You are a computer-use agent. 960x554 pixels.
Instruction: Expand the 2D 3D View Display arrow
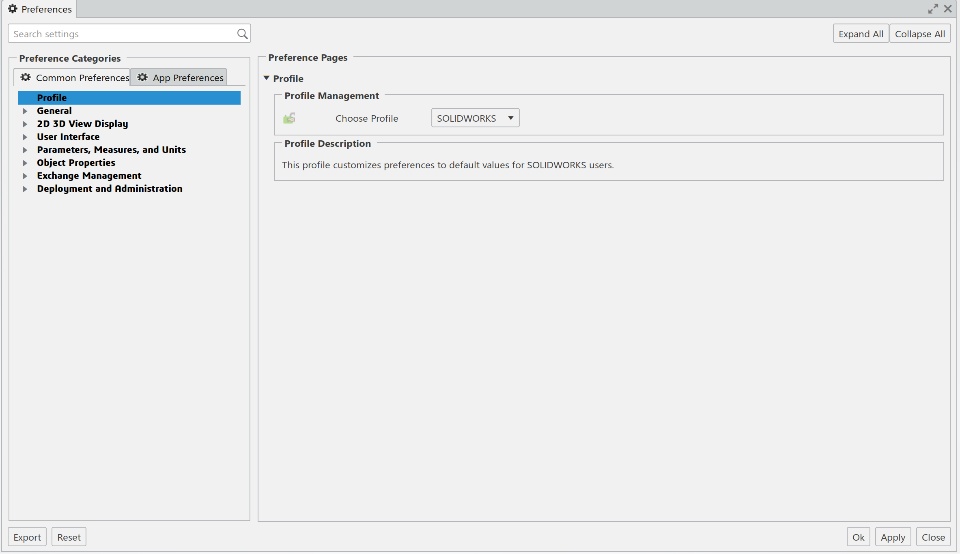pyautogui.click(x=25, y=124)
